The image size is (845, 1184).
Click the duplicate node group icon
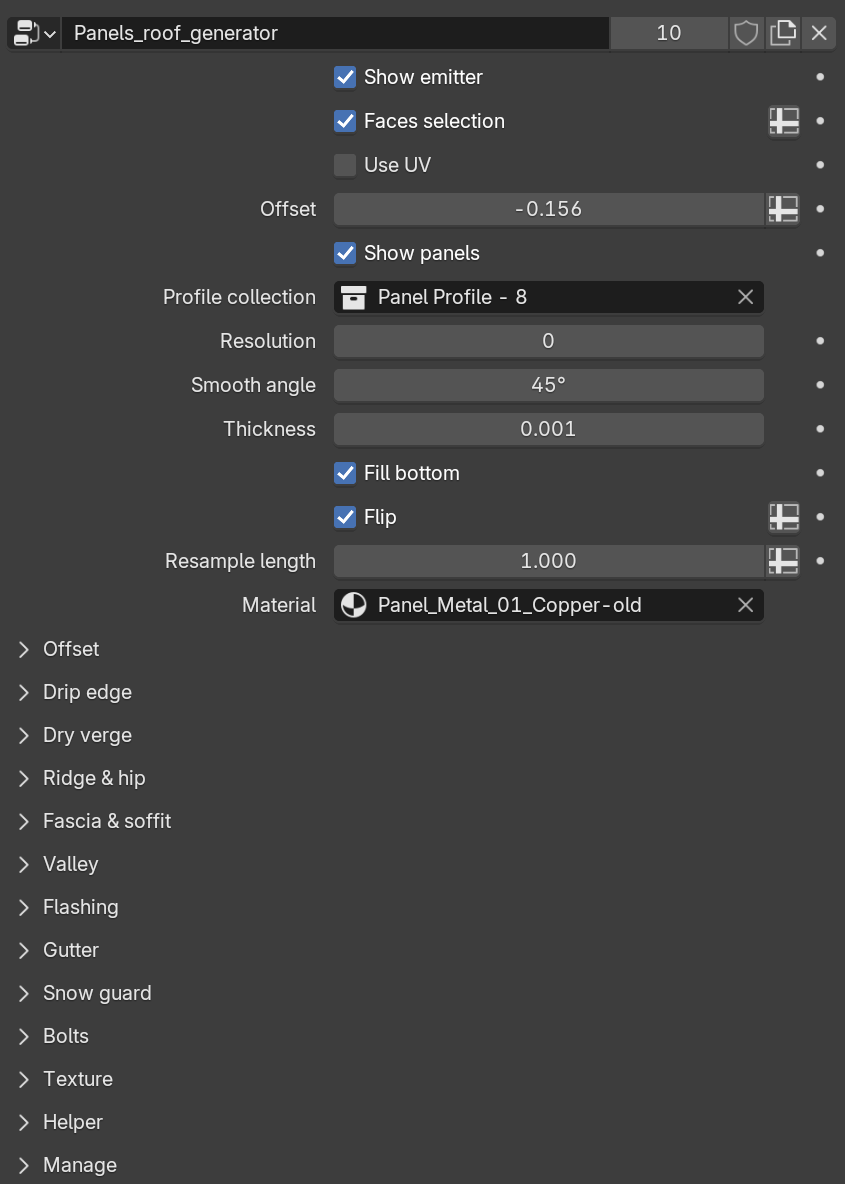pos(783,33)
